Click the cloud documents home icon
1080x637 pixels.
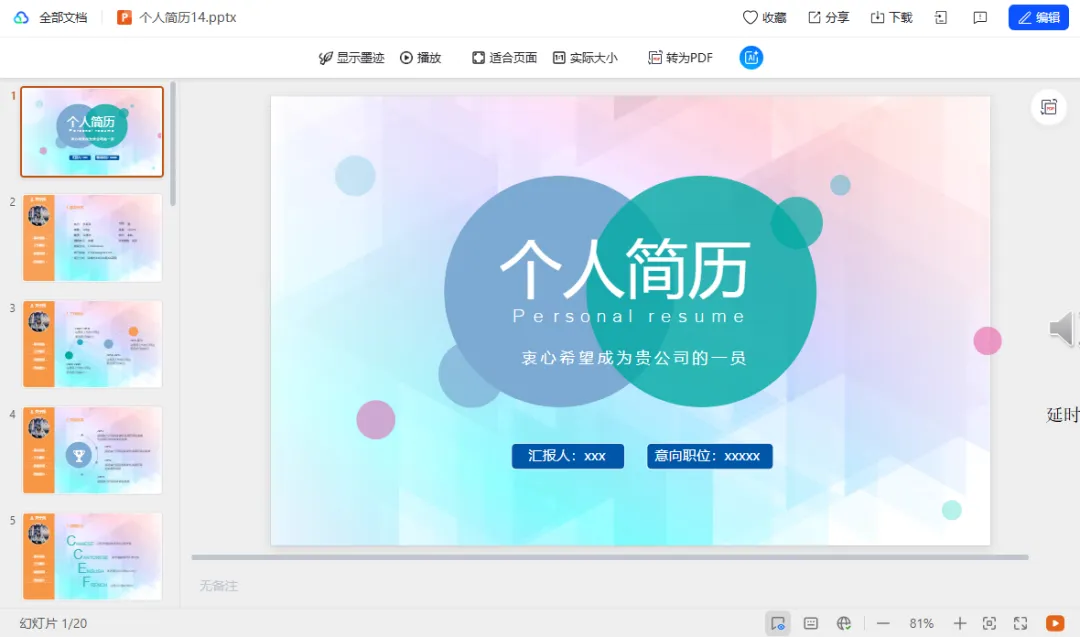pyautogui.click(x=21, y=17)
